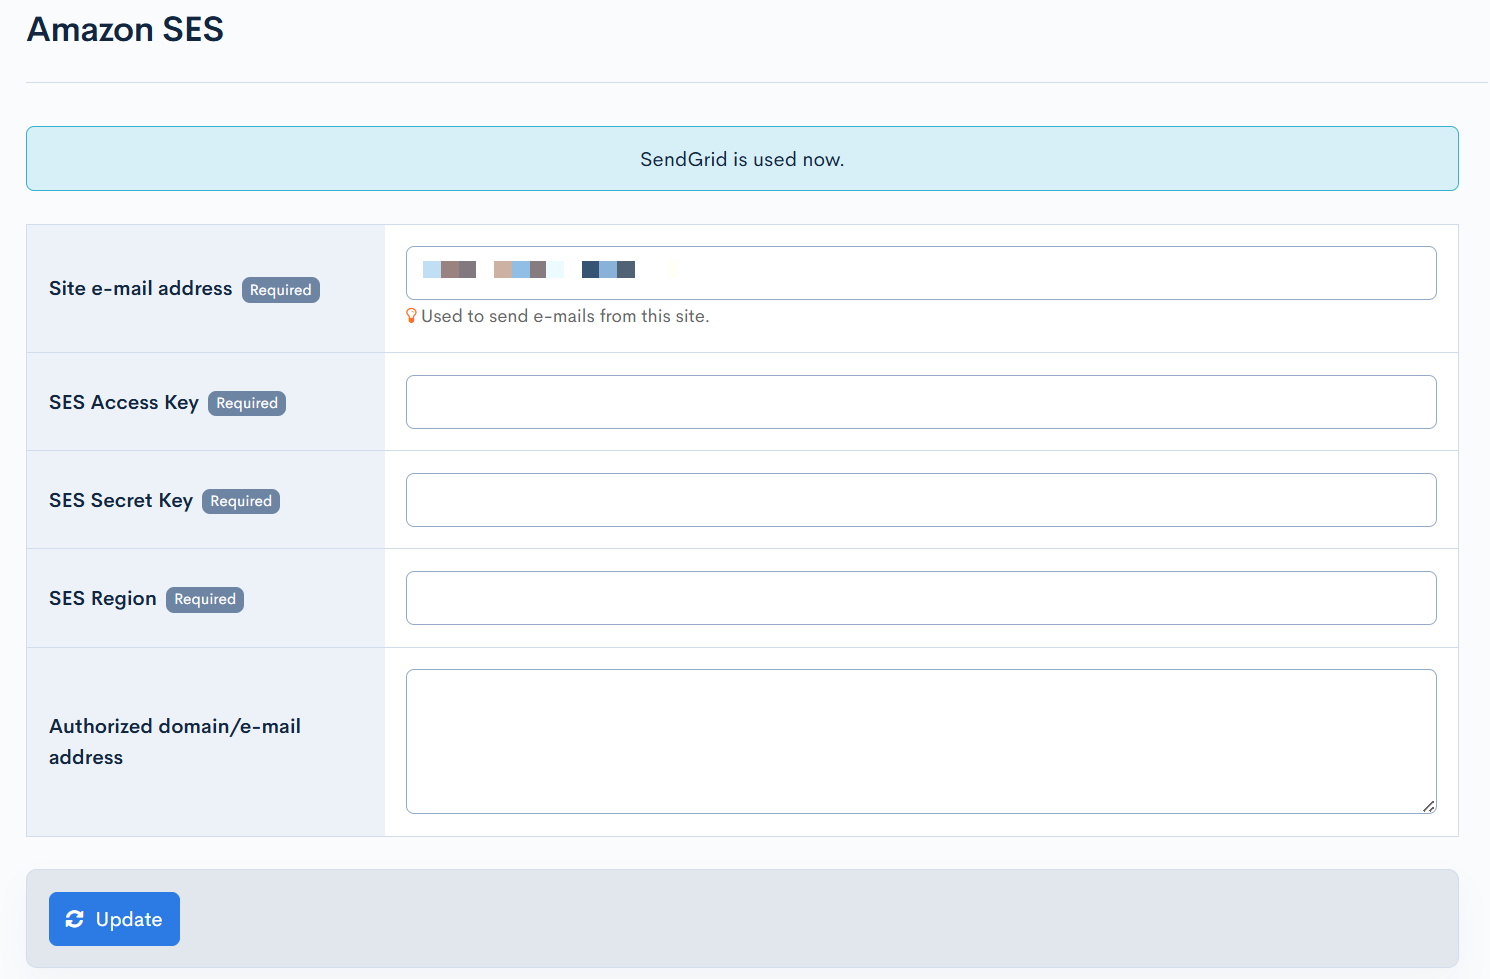The image size is (1490, 979).
Task: Click the 'SES Region' label
Action: [103, 598]
